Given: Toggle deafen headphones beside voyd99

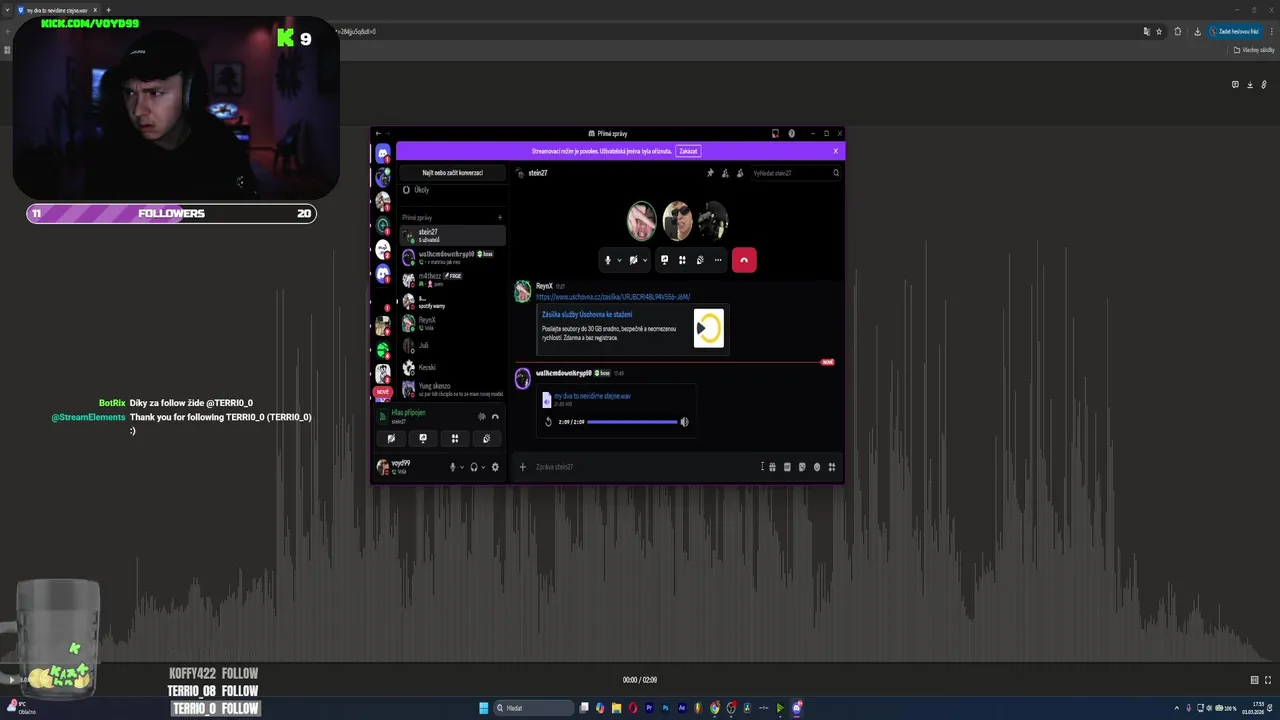Looking at the screenshot, I should tap(474, 467).
